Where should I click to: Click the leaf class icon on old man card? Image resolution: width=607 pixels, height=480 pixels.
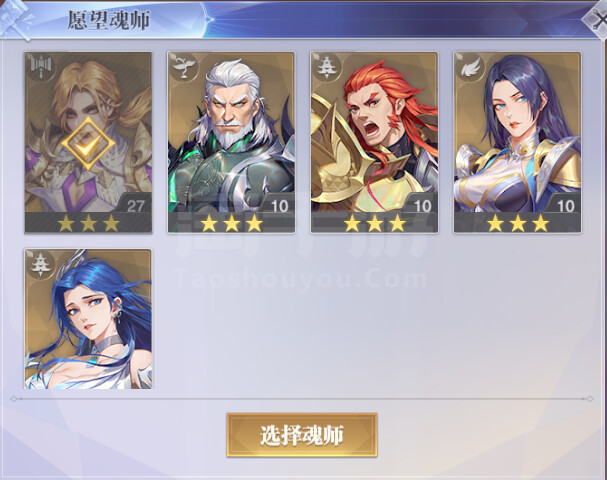coord(183,68)
